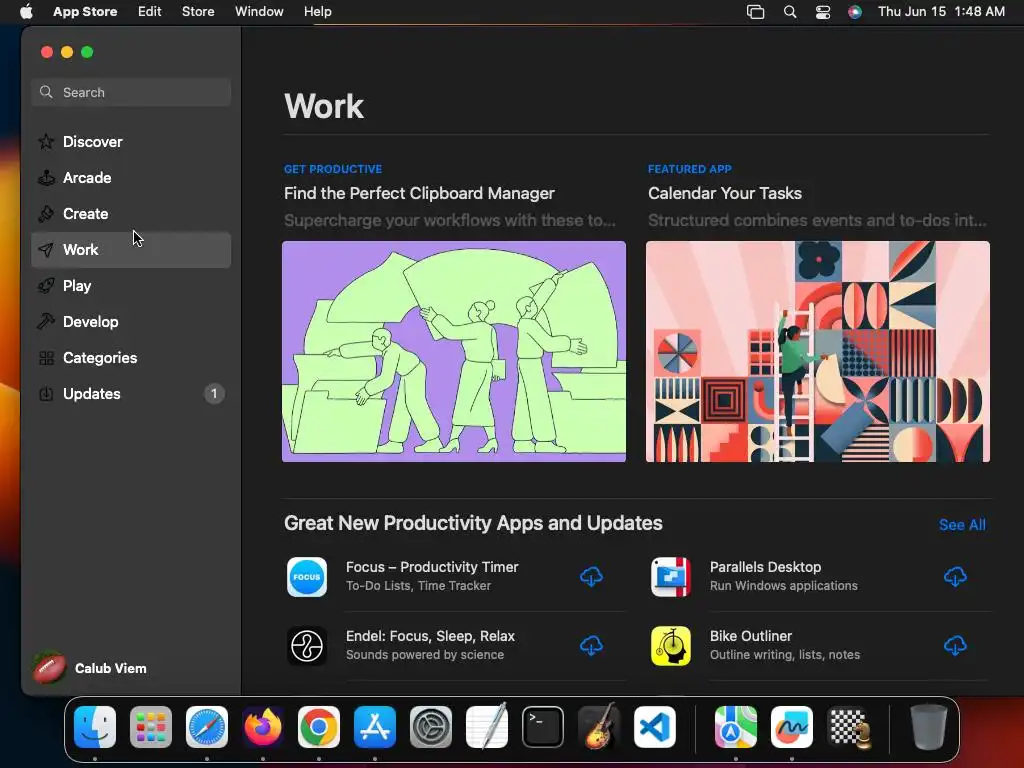This screenshot has width=1024, height=768.
Task: Open the Updates download icon
Action: click(x=46, y=394)
